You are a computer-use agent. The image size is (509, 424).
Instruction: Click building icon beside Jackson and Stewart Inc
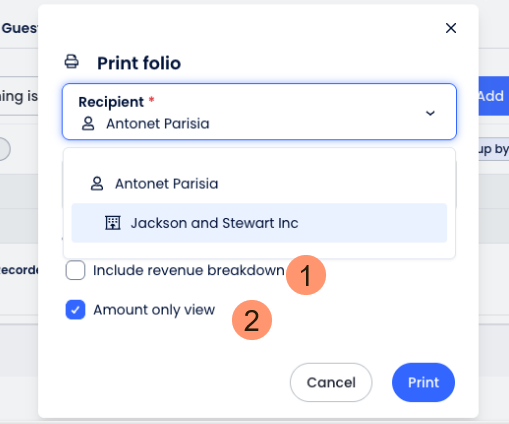pos(113,223)
